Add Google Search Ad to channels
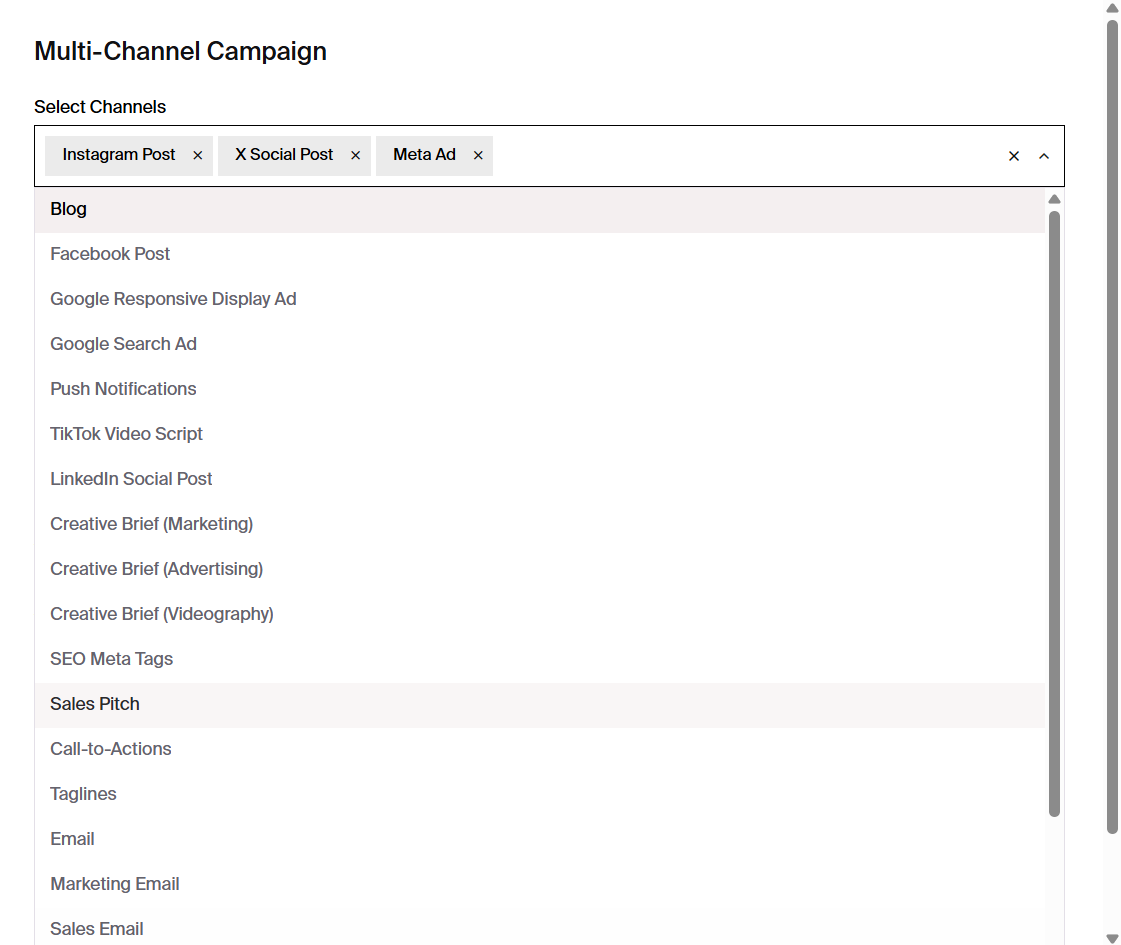This screenshot has width=1121, height=945. click(x=123, y=344)
